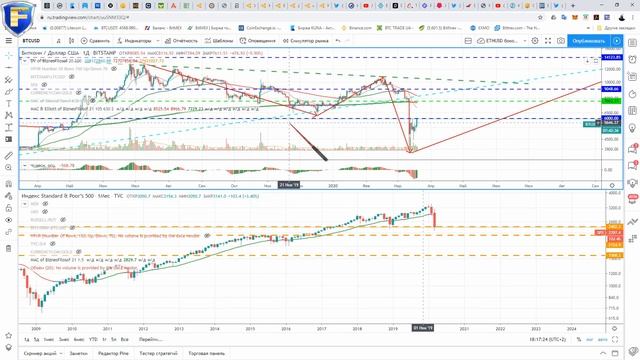Open the favorites star toolbar icon
640x360 pixels.
[9, 336]
